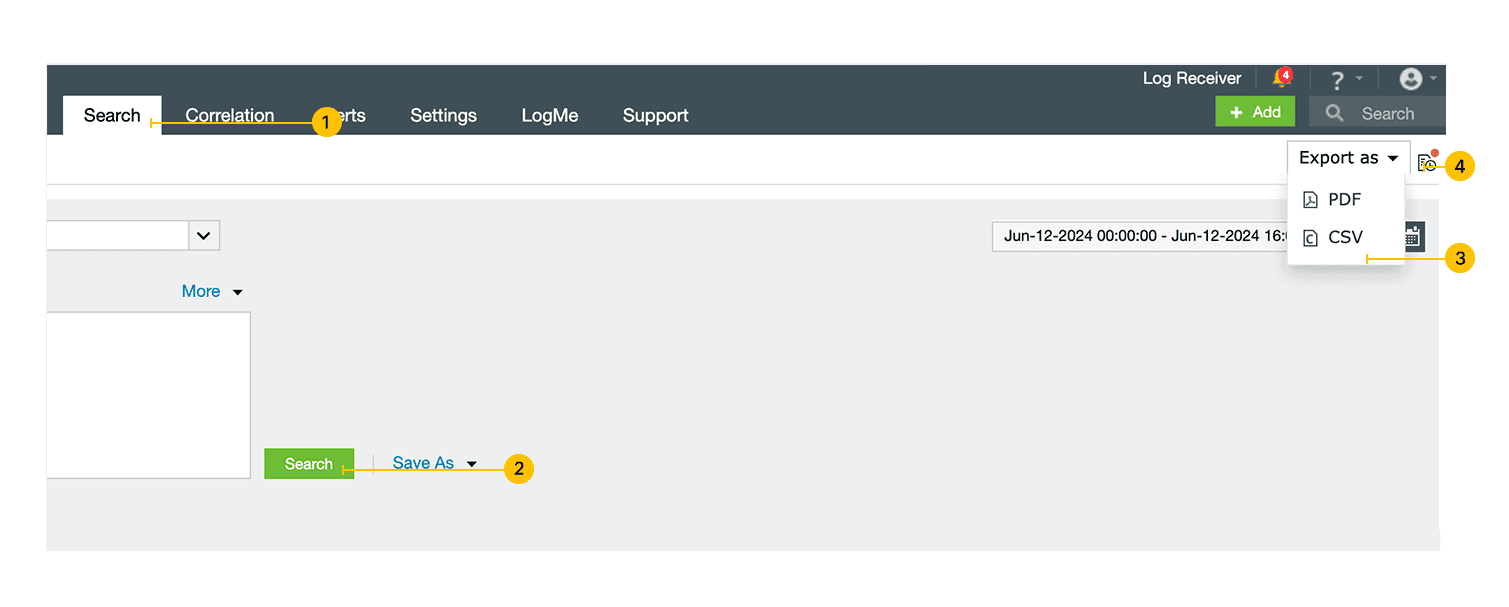The image size is (1509, 607).
Task: Open the calendar date picker icon
Action: point(1412,237)
